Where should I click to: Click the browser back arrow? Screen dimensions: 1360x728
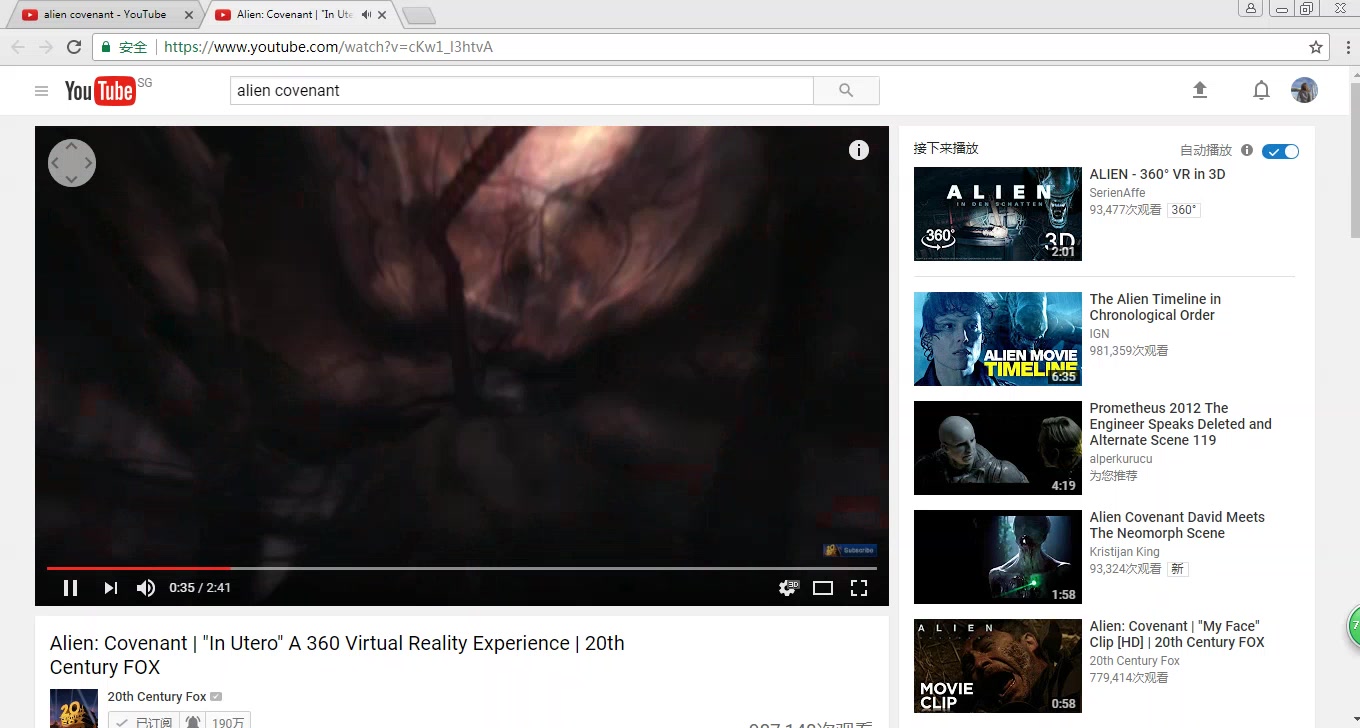coord(18,47)
